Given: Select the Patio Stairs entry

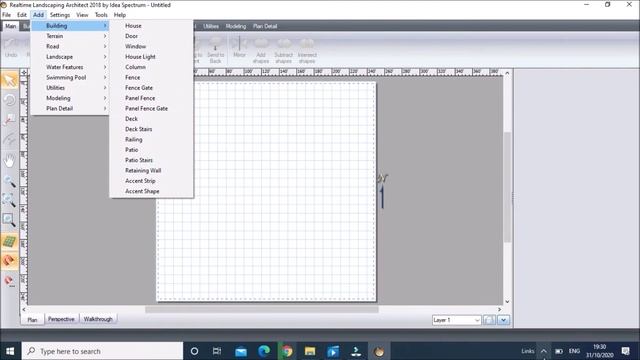Looking at the screenshot, I should (x=151, y=160).
